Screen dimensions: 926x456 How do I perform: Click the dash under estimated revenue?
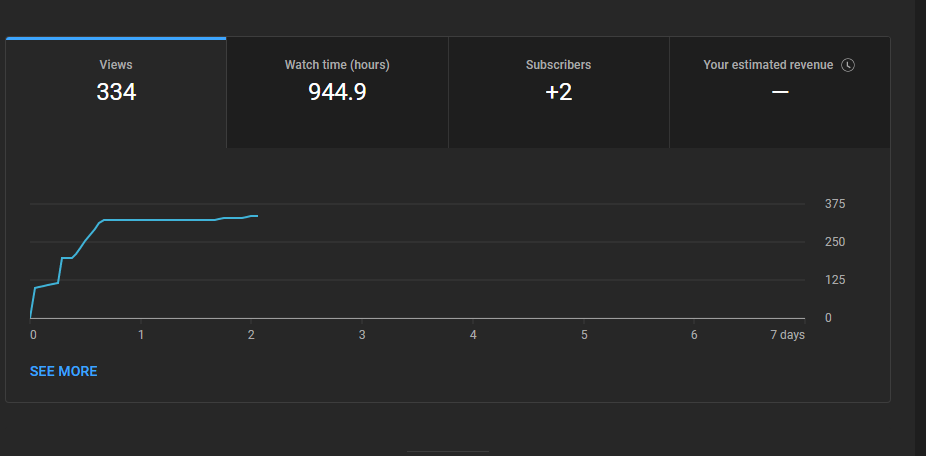click(780, 92)
